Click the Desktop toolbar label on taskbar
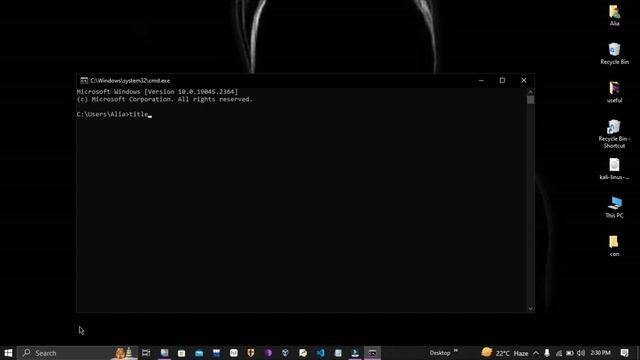640x360 pixels. click(x=440, y=353)
